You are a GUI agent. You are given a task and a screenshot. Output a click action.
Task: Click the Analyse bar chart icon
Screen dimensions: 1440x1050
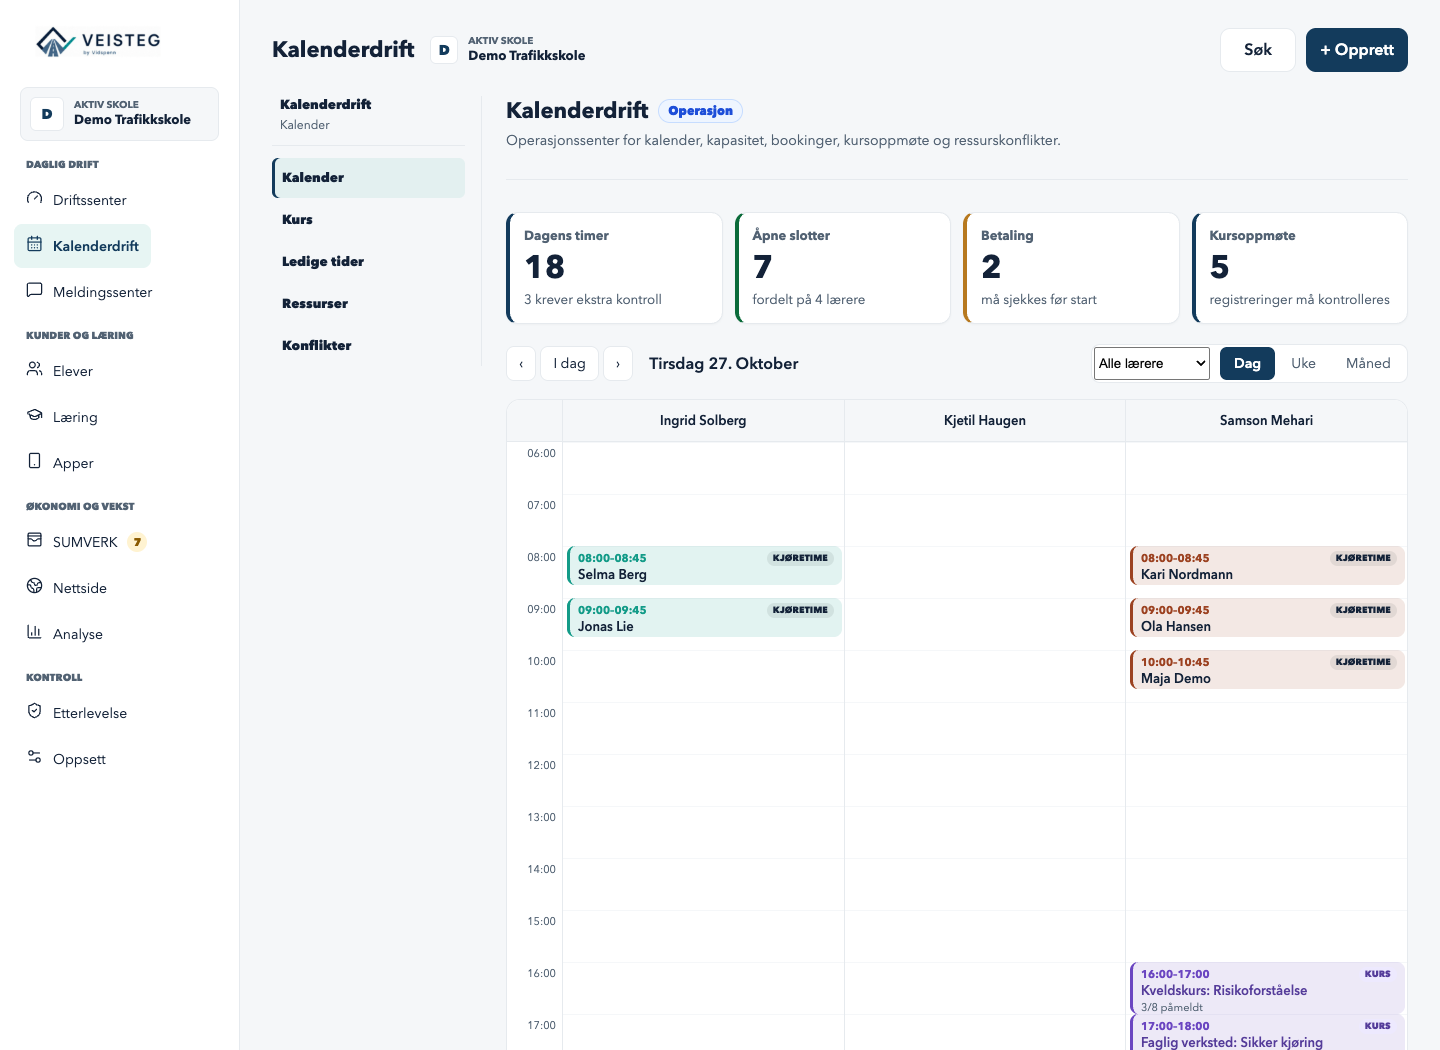[35, 633]
